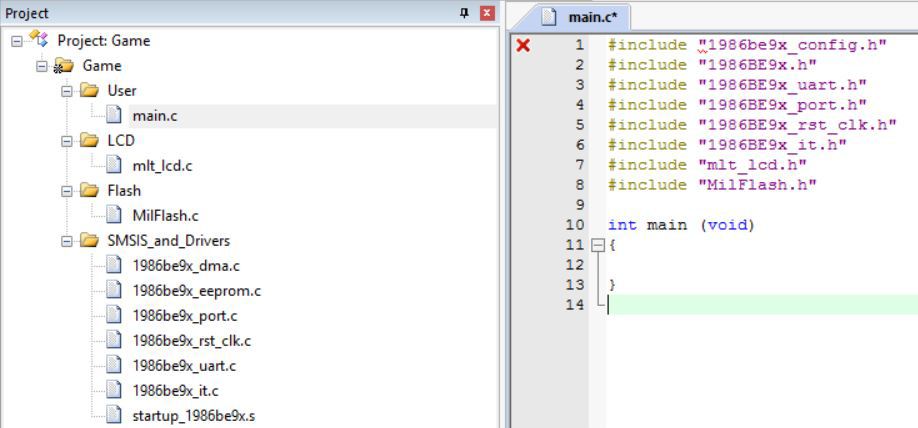Close the Project panel

click(487, 13)
